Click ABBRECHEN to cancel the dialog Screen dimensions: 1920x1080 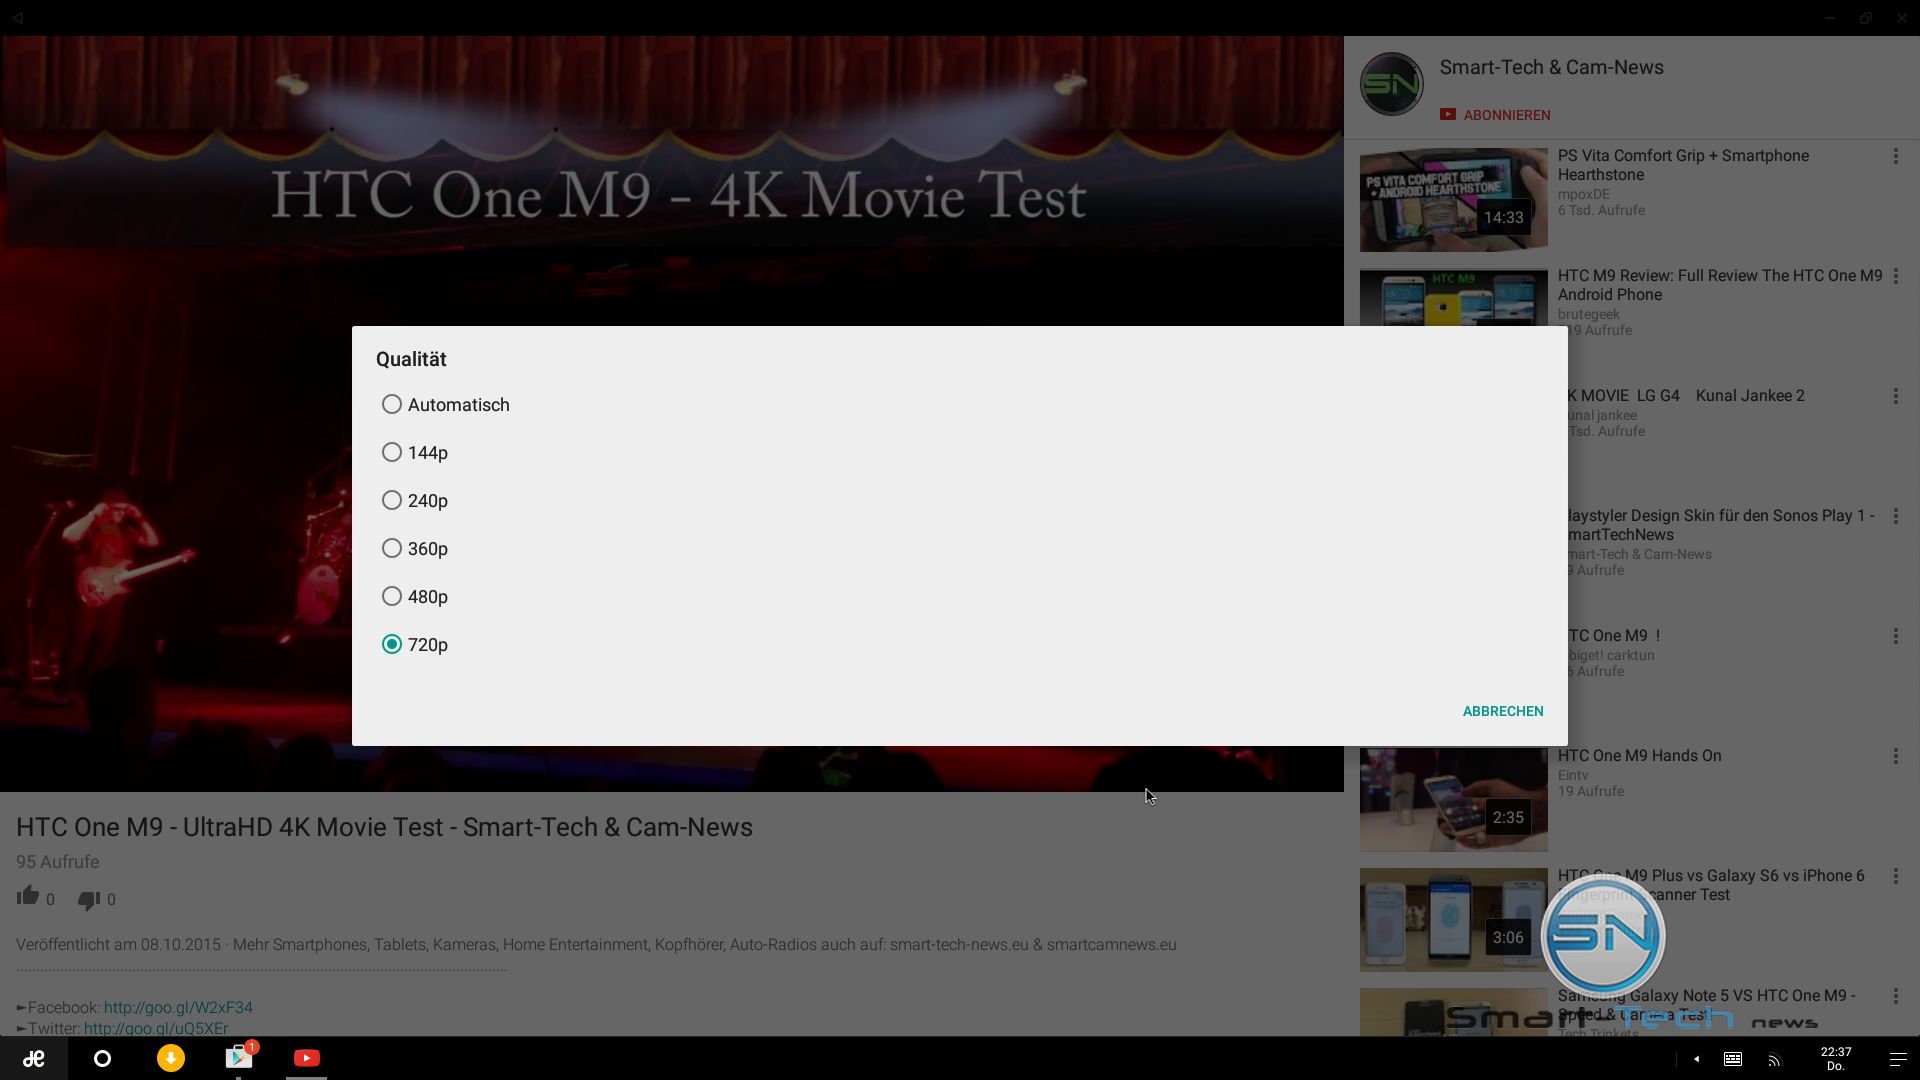tap(1503, 711)
